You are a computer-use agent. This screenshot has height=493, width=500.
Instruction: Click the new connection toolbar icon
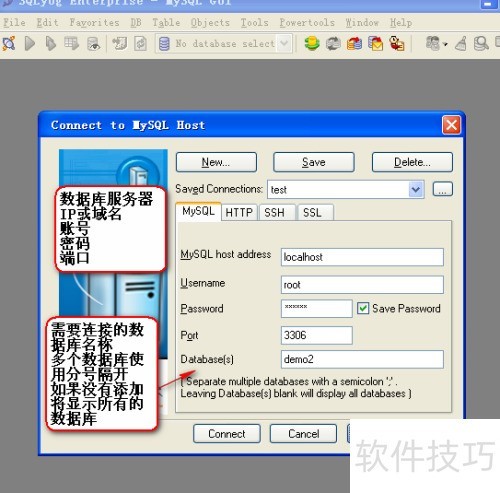pos(9,43)
